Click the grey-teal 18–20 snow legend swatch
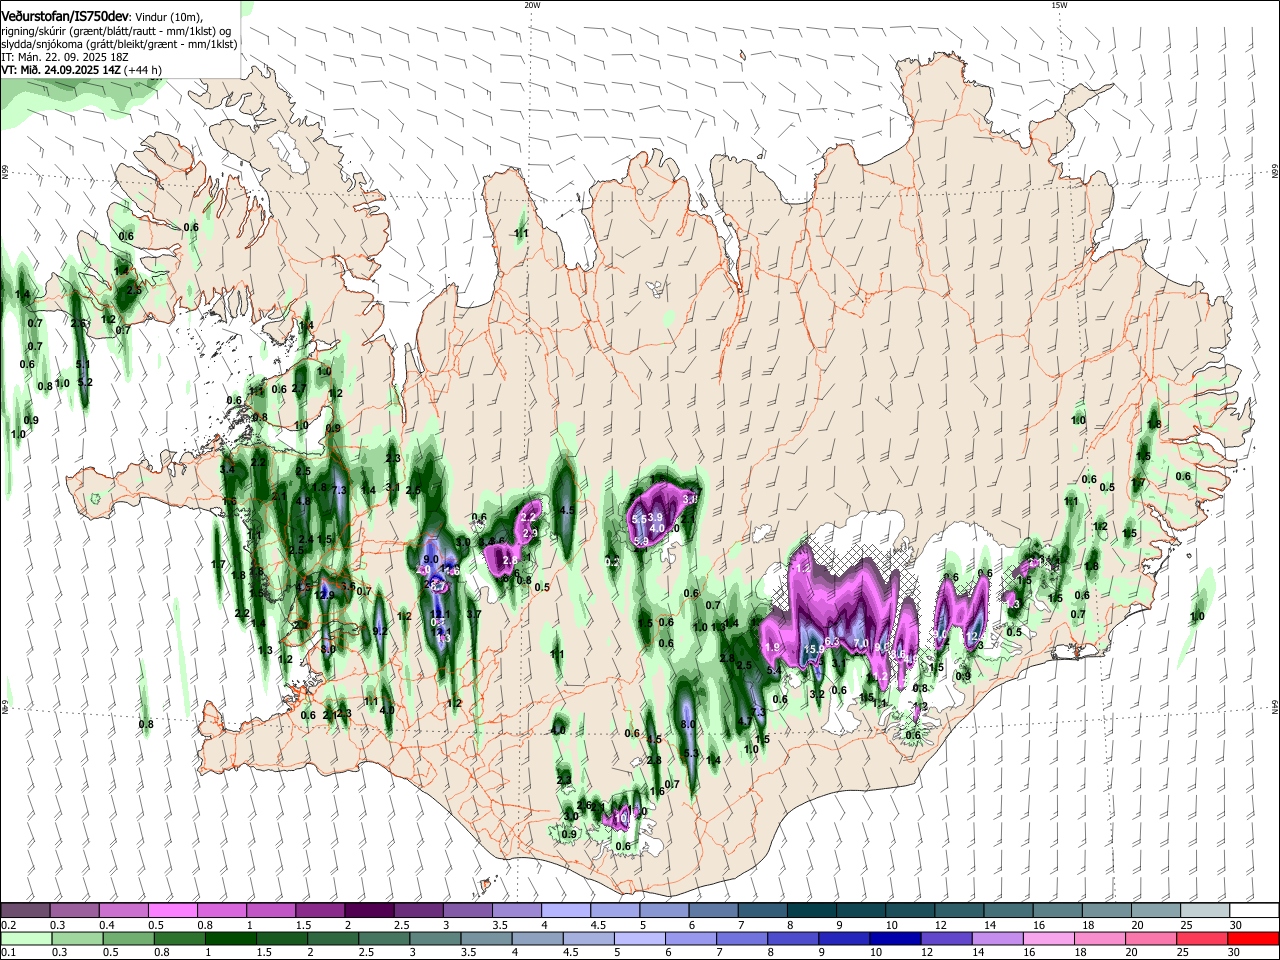The image size is (1280, 960). (x=1105, y=910)
